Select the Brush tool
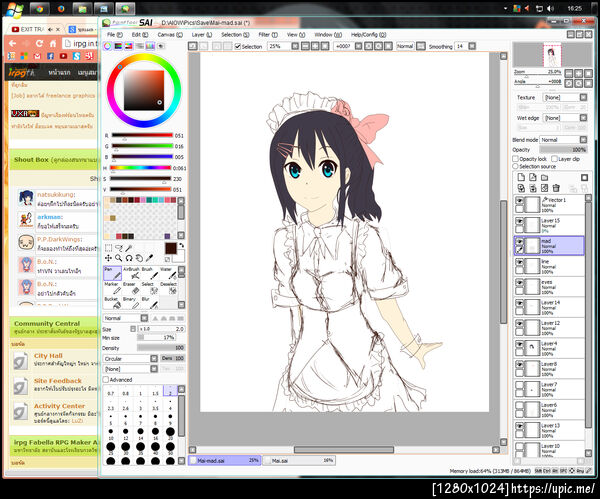This screenshot has height=499, width=600. tap(150, 273)
